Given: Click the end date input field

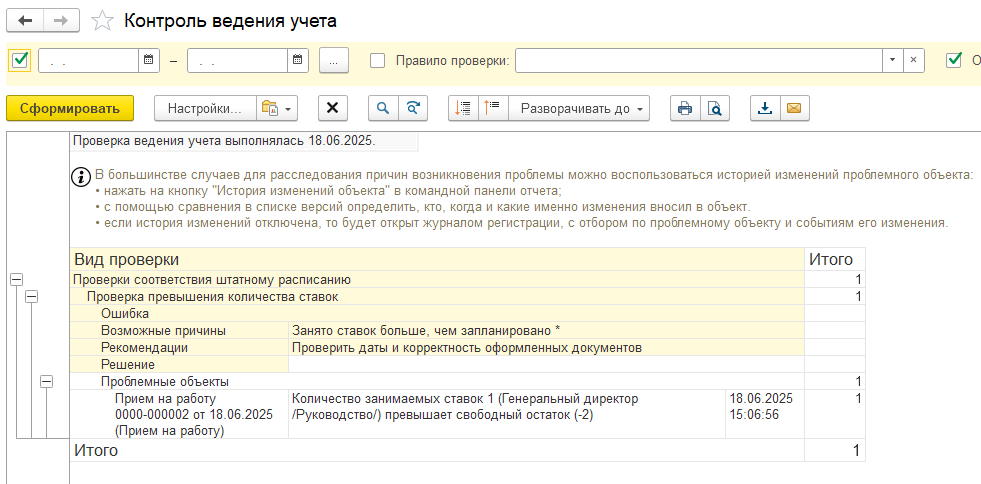Looking at the screenshot, I should coord(237,61).
